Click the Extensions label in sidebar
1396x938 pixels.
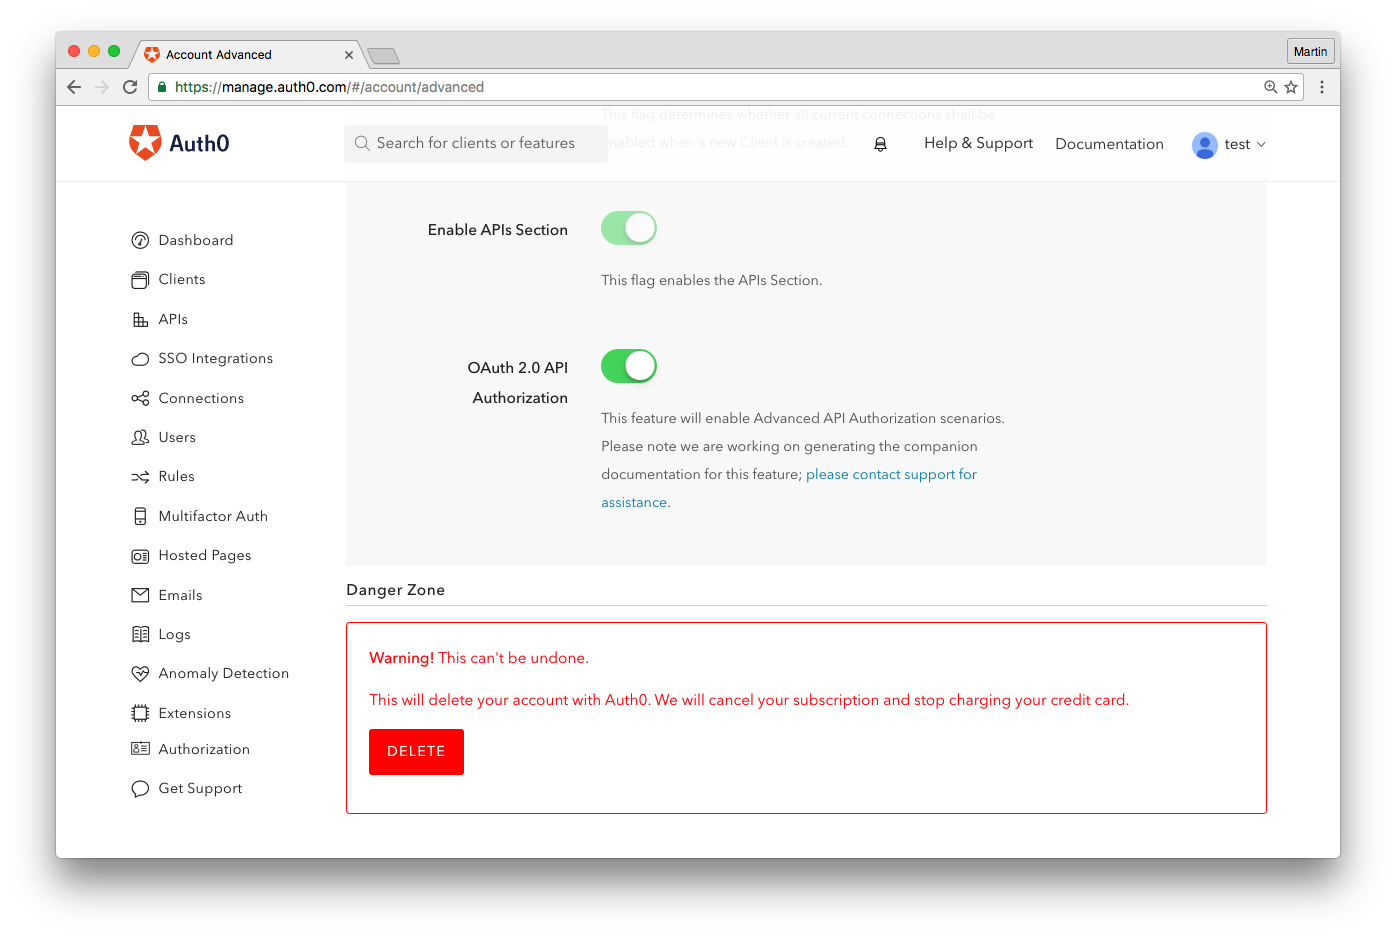coord(195,713)
